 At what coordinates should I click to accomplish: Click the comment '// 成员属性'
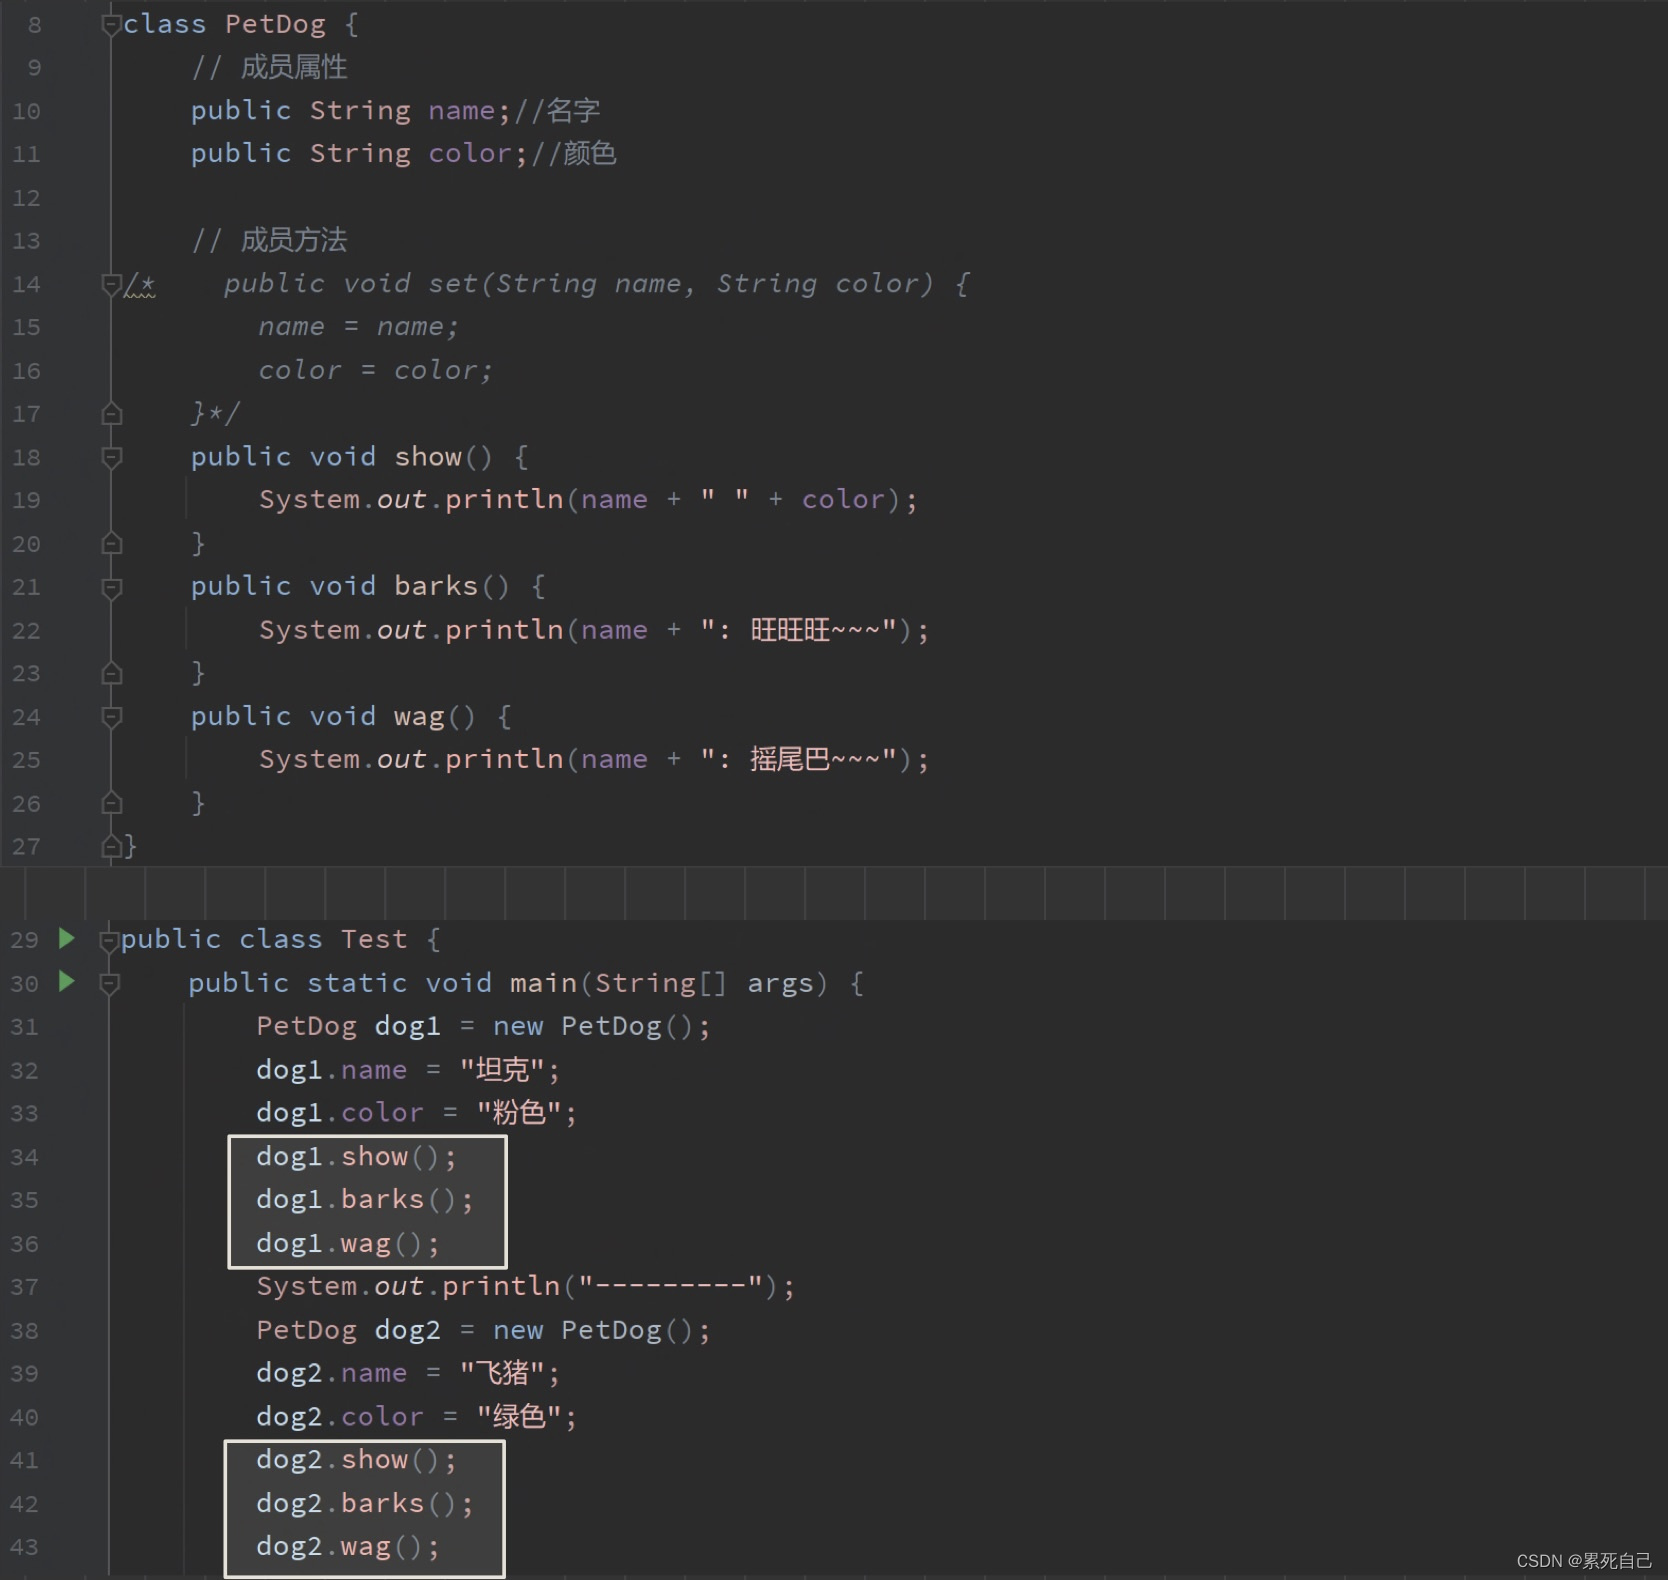pyautogui.click(x=270, y=67)
